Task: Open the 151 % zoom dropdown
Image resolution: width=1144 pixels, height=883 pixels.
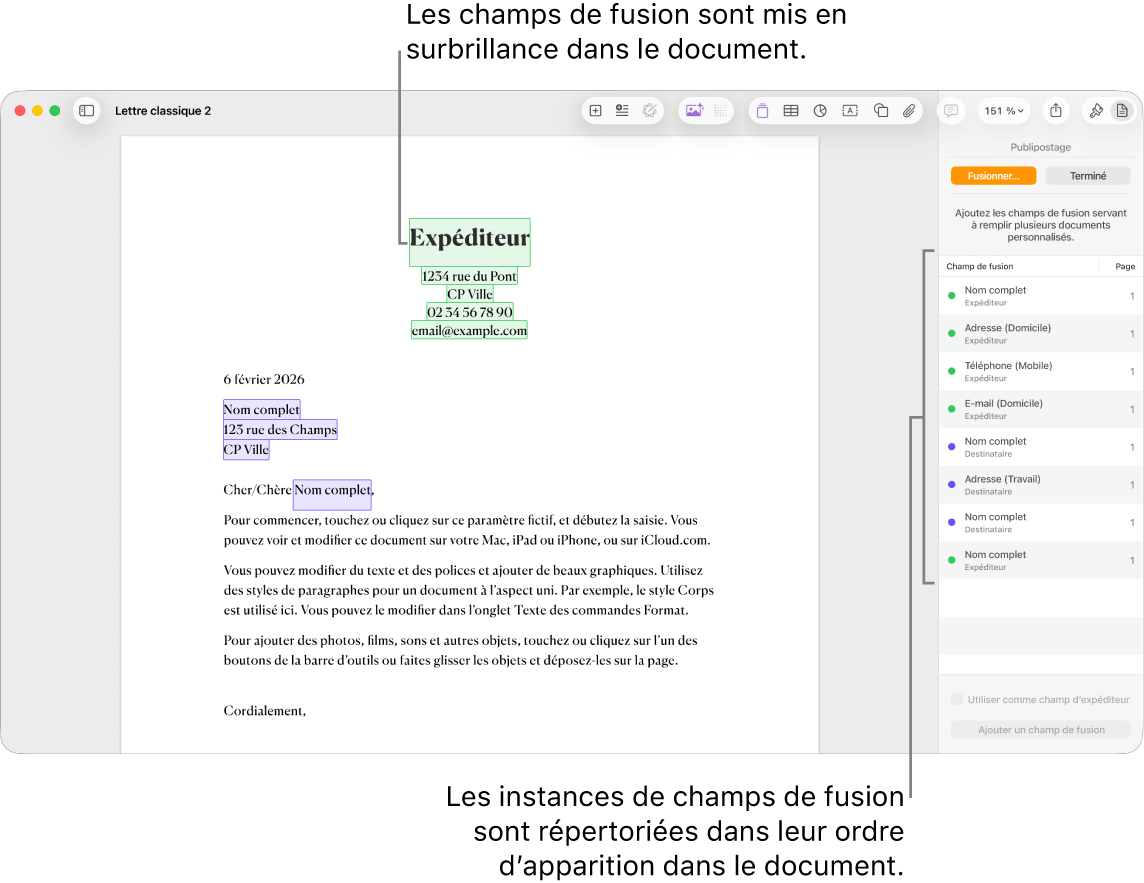Action: [x=1003, y=111]
